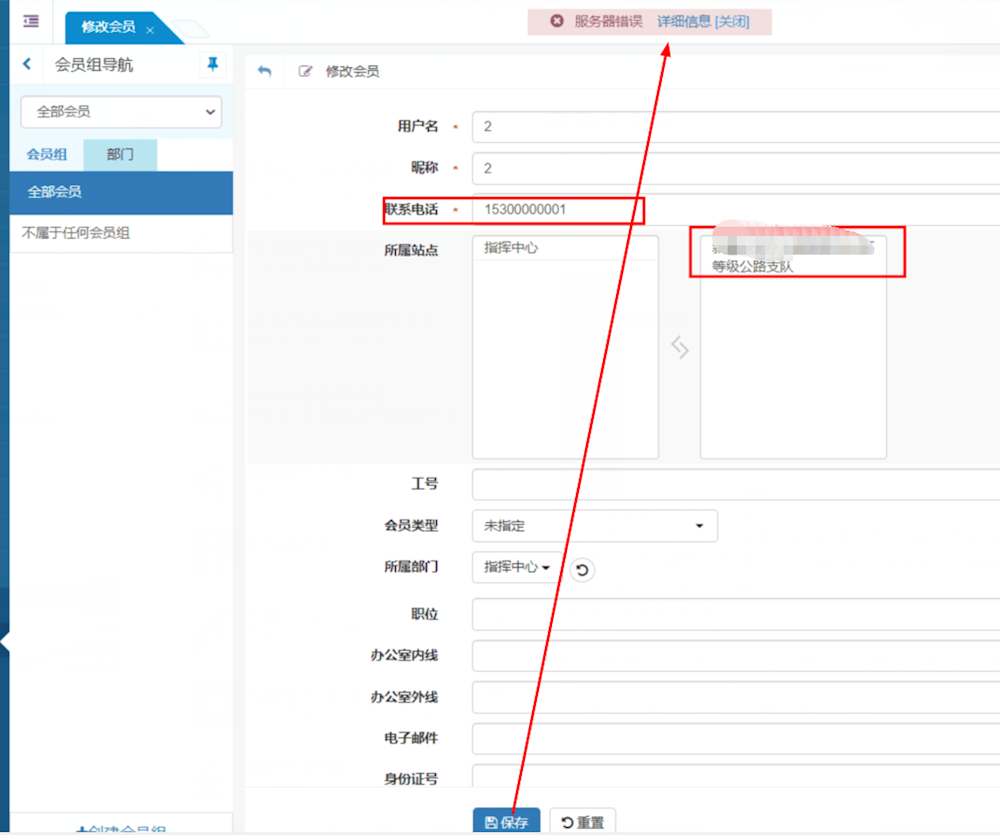This screenshot has width=1000, height=835.
Task: Dismiss the 服务器错误 alert via 关闭
Action: [732, 21]
